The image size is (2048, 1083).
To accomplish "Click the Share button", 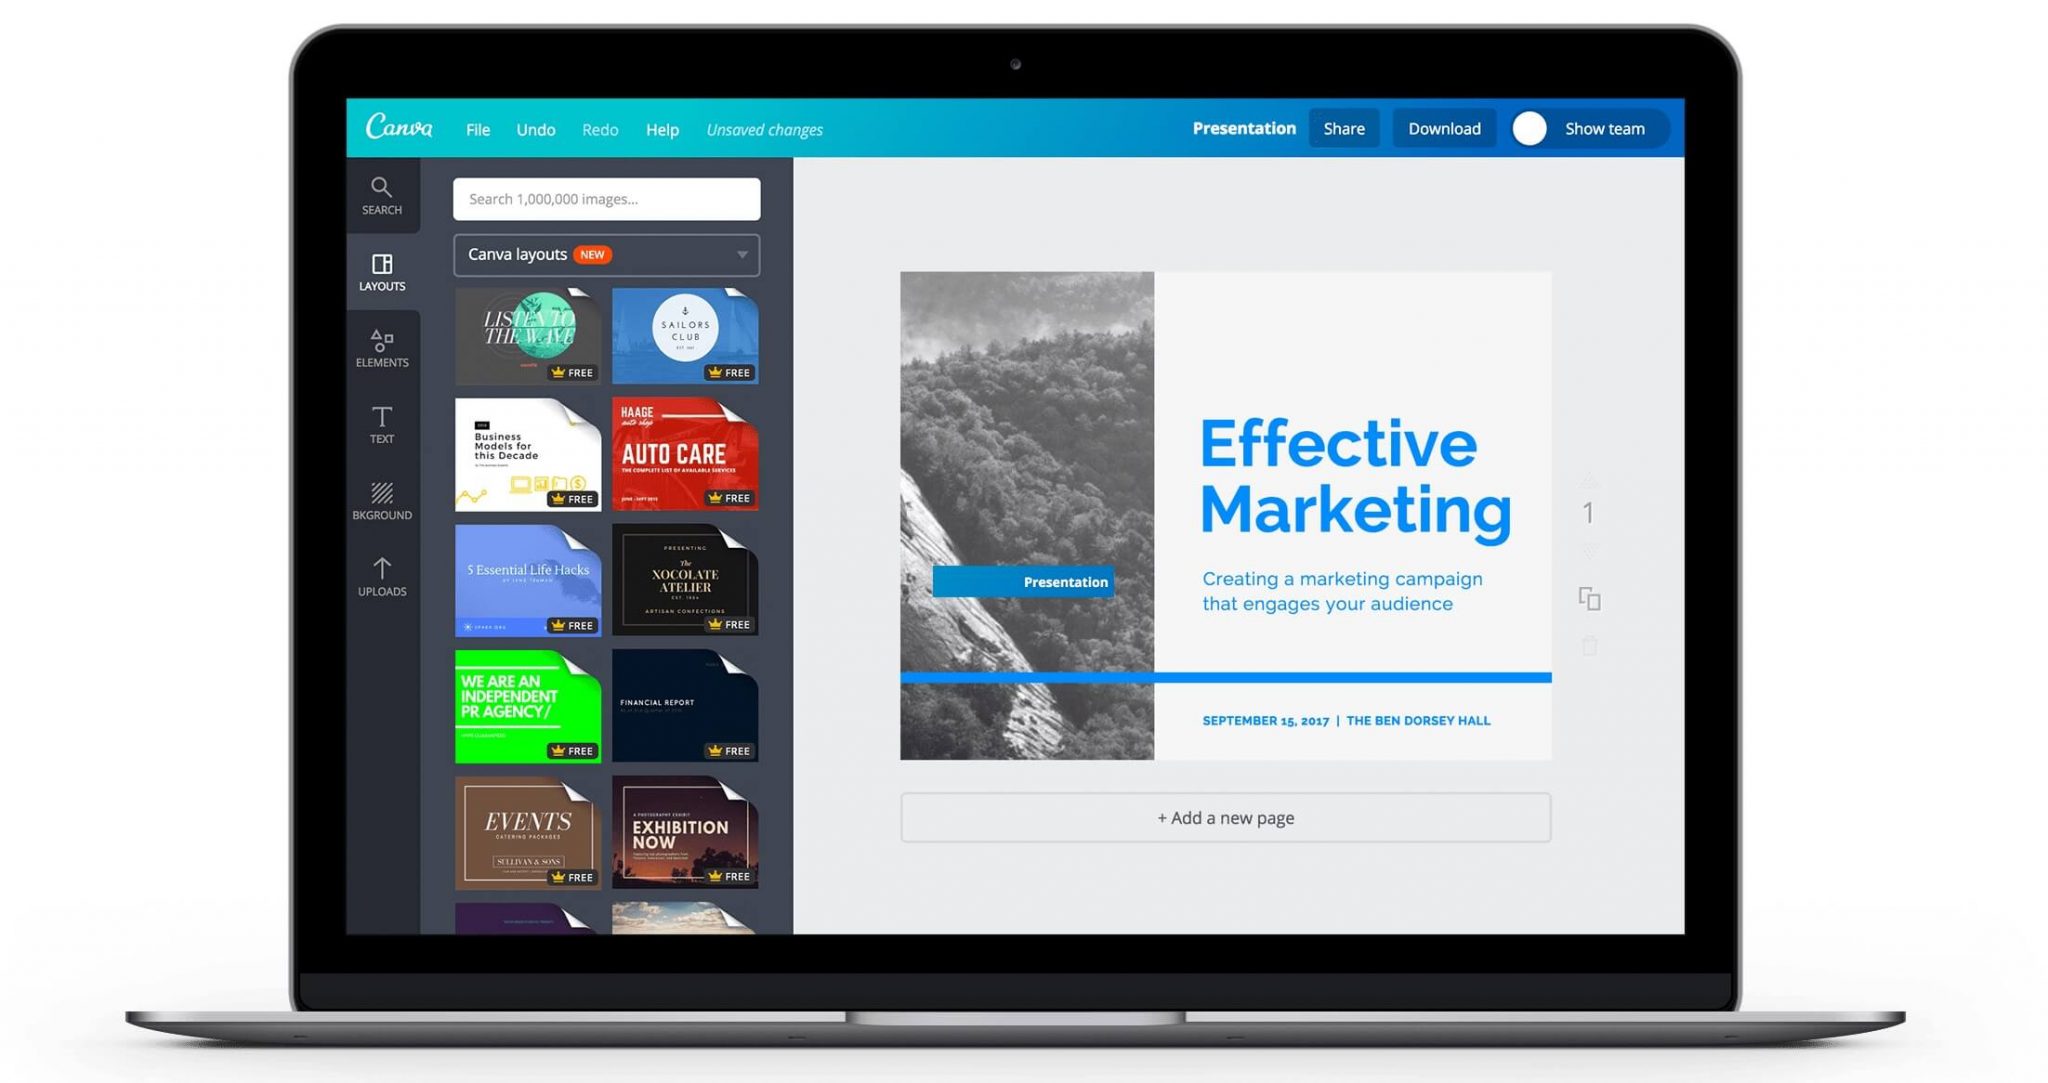I will 1346,129.
